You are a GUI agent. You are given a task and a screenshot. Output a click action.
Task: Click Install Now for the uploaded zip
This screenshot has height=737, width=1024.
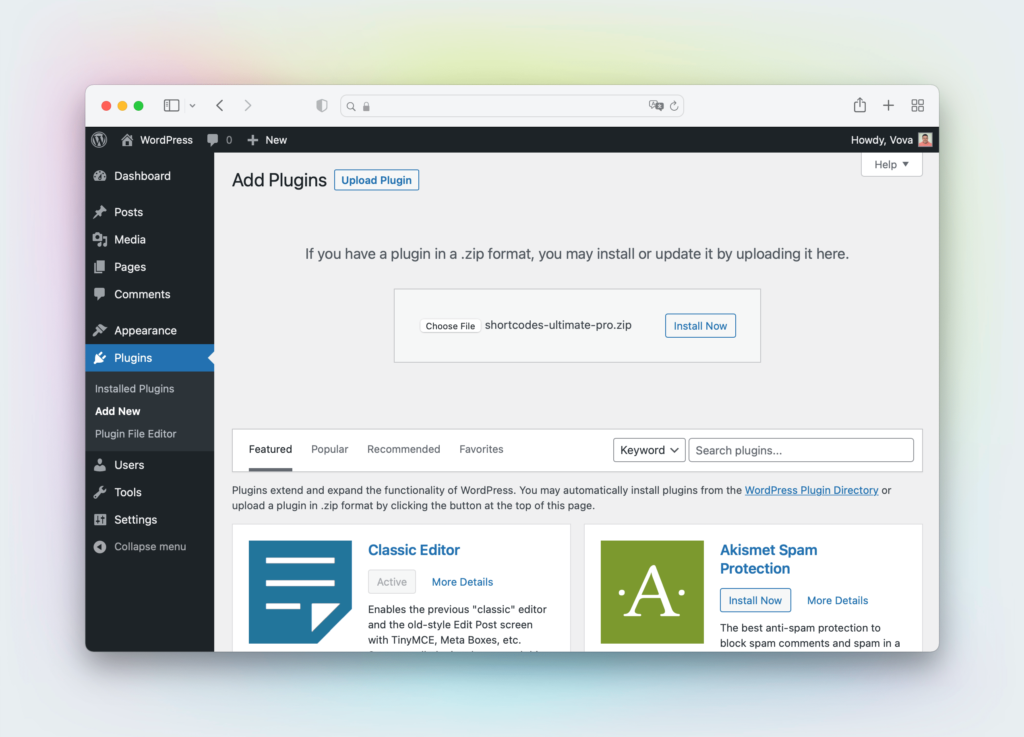coord(700,326)
